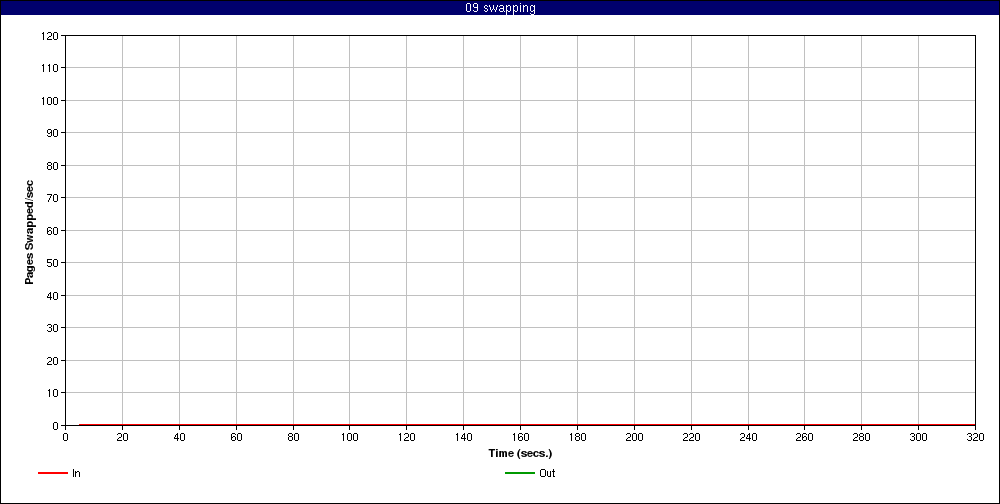This screenshot has width=1000, height=504.
Task: Click the y-axis value 90
Action: [x=54, y=133]
